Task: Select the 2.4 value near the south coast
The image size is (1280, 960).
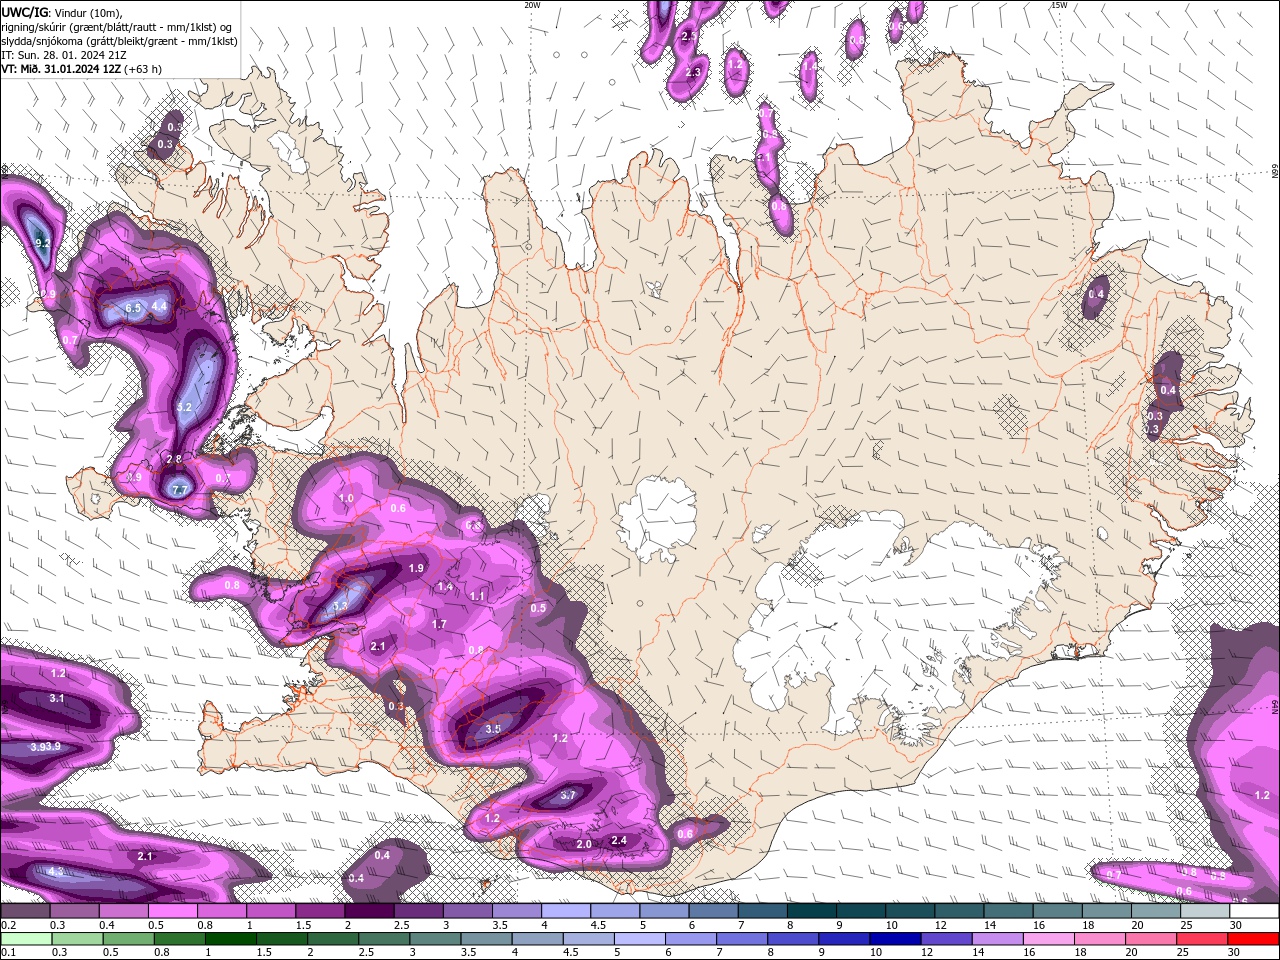Action: point(619,841)
